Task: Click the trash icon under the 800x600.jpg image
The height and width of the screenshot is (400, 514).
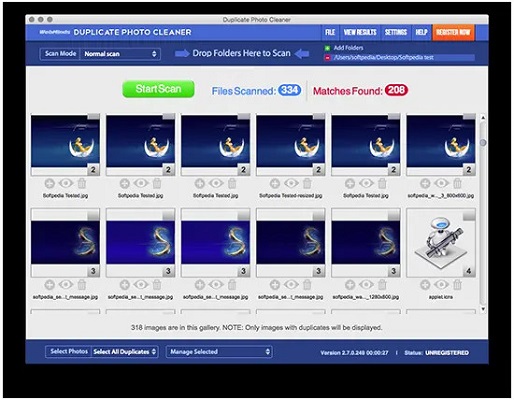Action: [x=457, y=183]
